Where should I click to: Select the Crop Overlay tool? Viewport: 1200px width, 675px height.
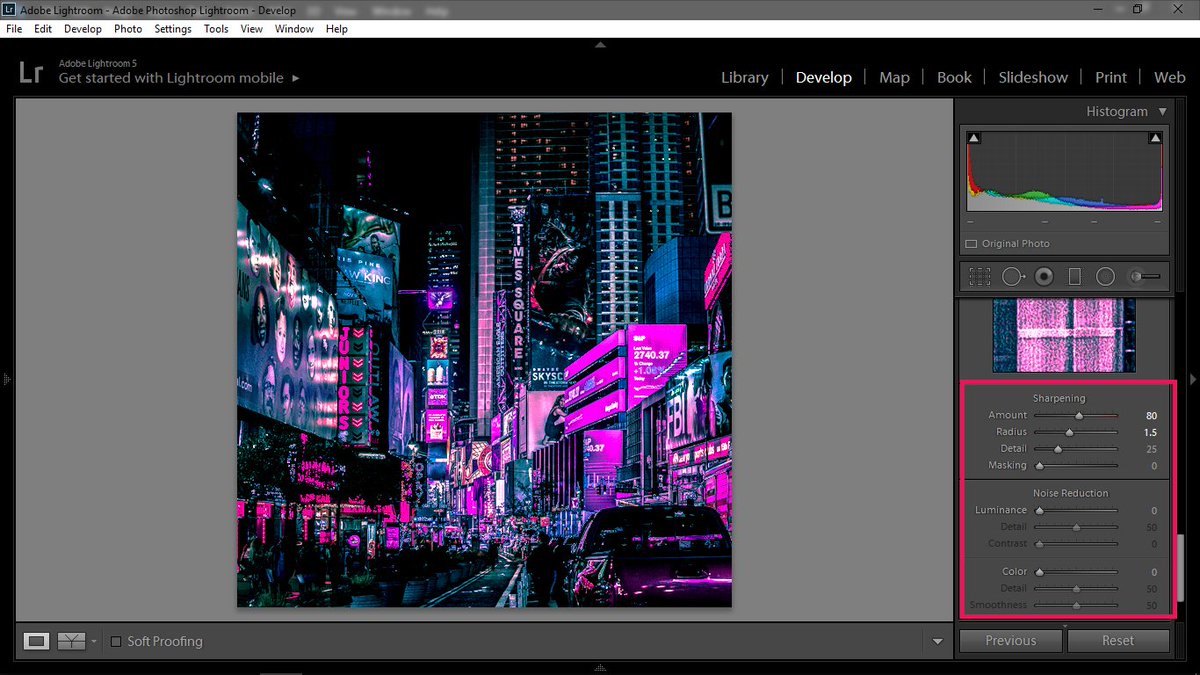(x=979, y=277)
